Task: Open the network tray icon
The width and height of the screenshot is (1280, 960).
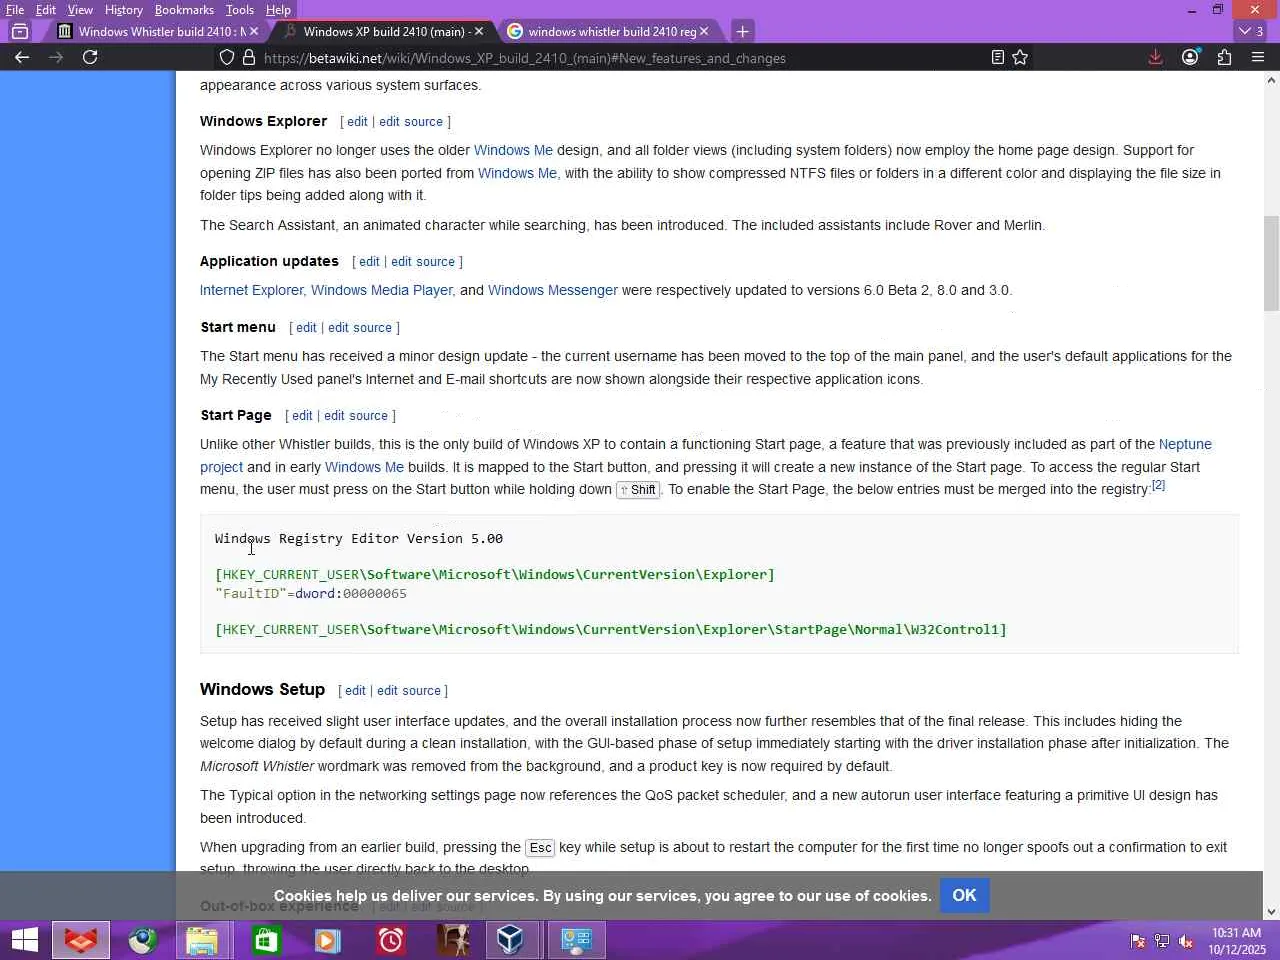Action: pyautogui.click(x=1162, y=941)
